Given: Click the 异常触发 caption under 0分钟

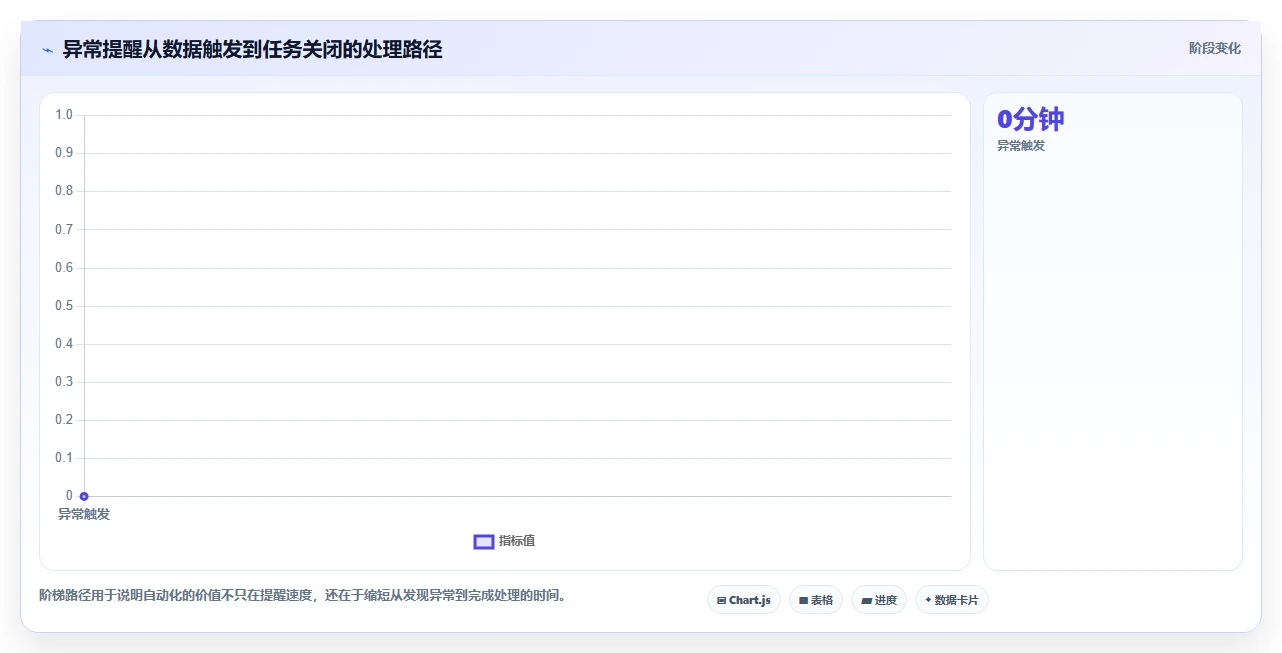Looking at the screenshot, I should pyautogui.click(x=1021, y=146).
